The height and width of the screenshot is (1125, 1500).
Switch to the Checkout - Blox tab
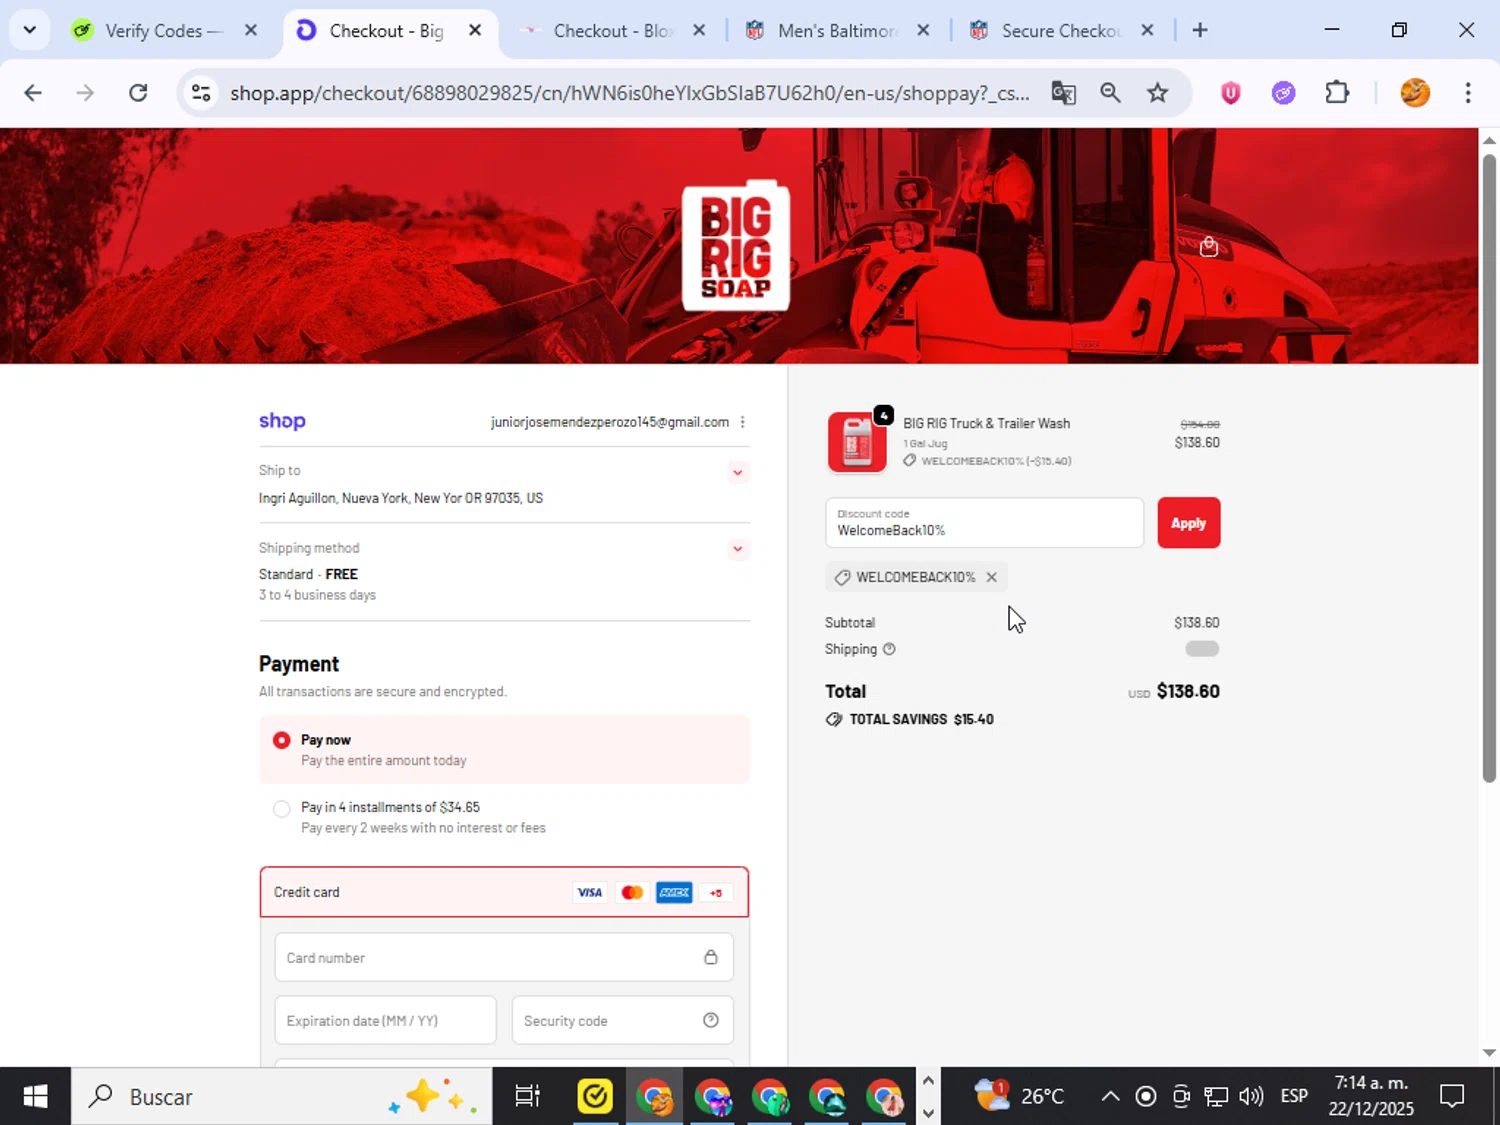tap(612, 31)
